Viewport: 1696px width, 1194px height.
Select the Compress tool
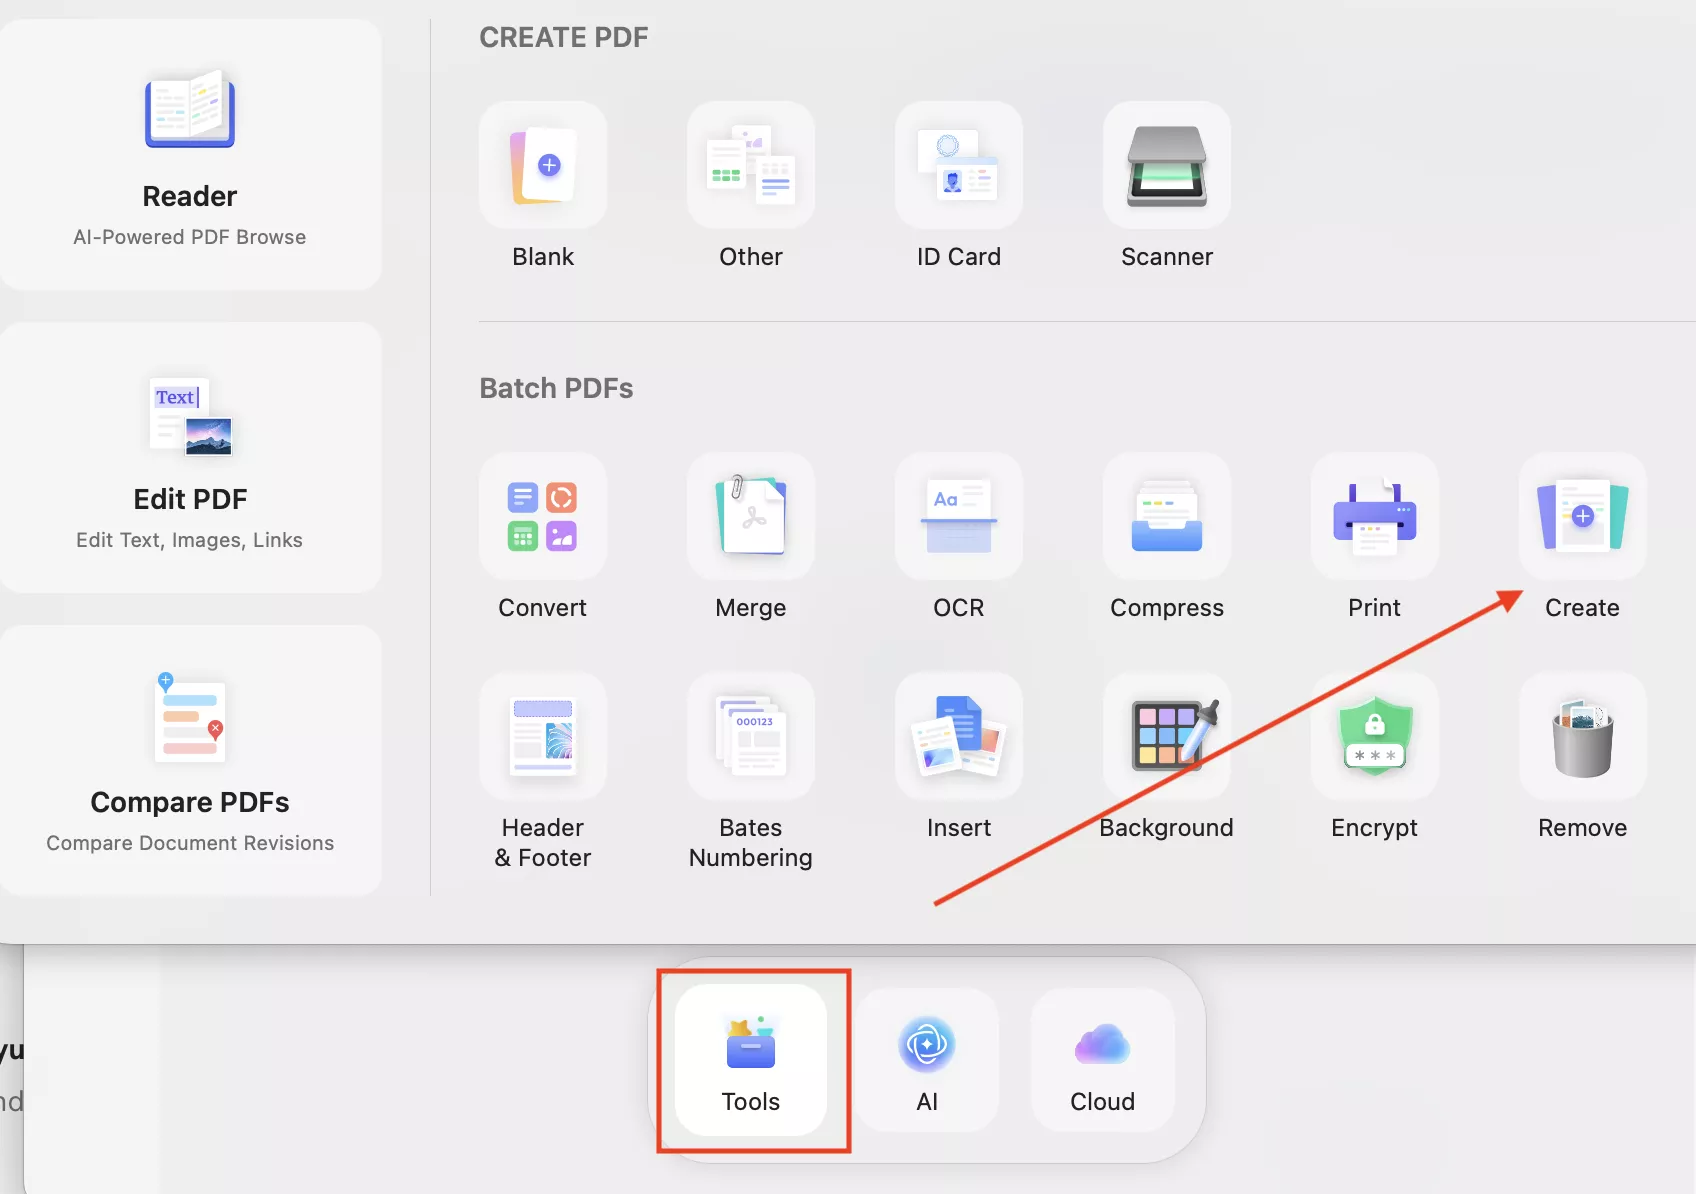point(1166,517)
